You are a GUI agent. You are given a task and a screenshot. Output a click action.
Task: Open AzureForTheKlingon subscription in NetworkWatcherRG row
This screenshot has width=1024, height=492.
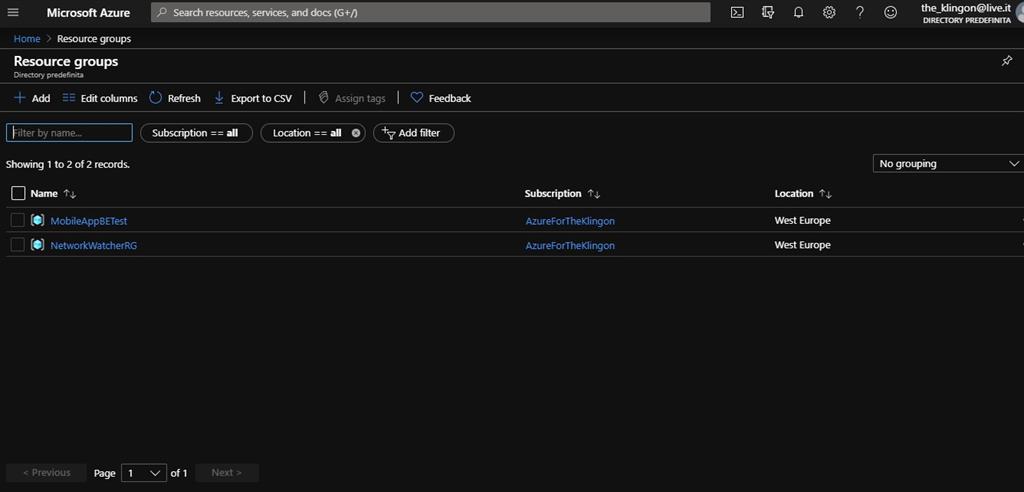pyautogui.click(x=570, y=246)
